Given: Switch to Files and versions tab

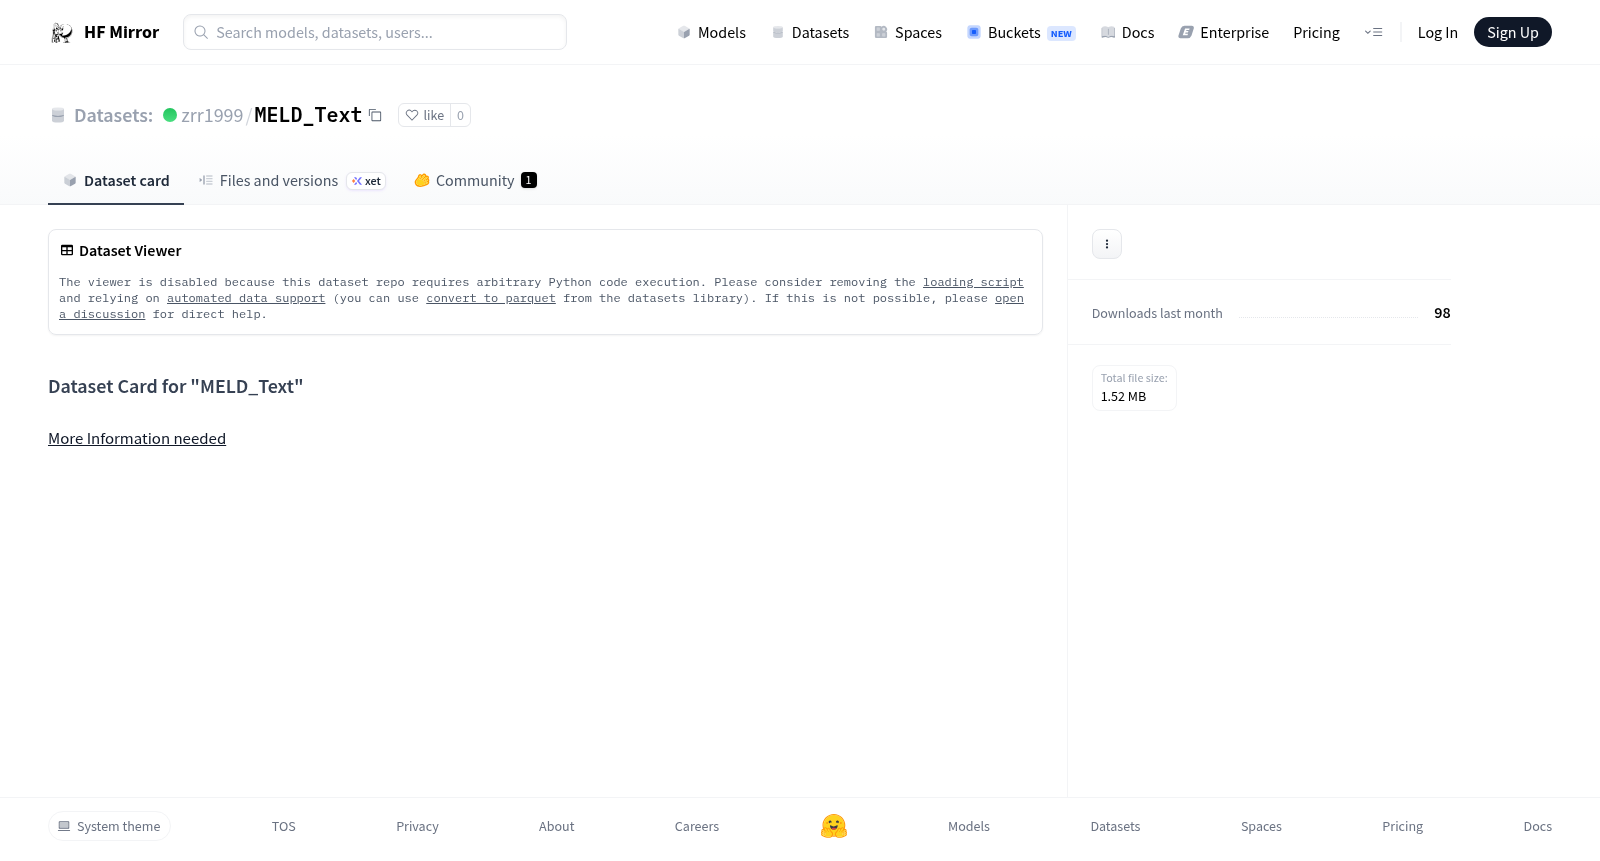Looking at the screenshot, I should (x=291, y=181).
